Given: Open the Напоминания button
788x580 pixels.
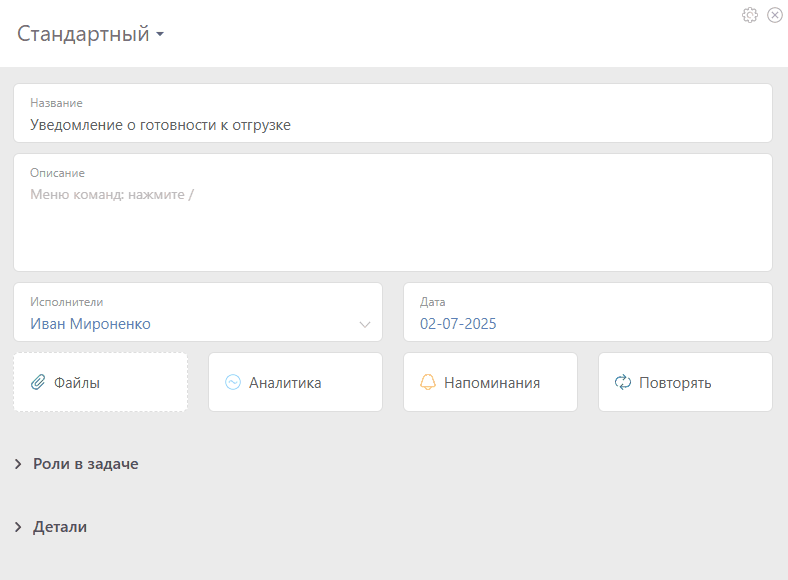Looking at the screenshot, I should pos(490,382).
